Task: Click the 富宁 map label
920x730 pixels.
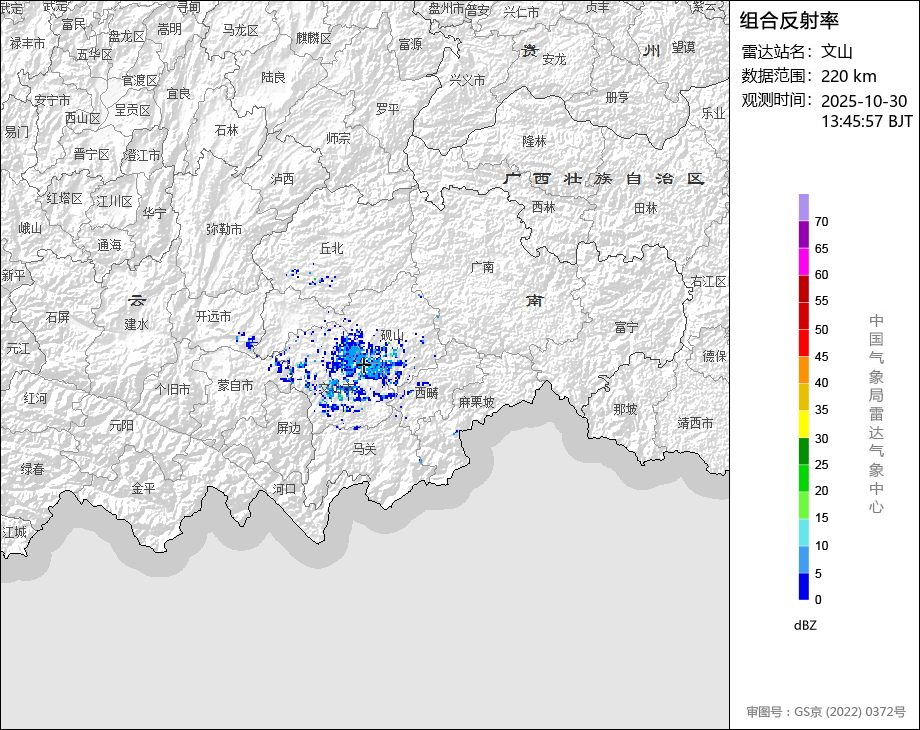Action: pos(625,327)
